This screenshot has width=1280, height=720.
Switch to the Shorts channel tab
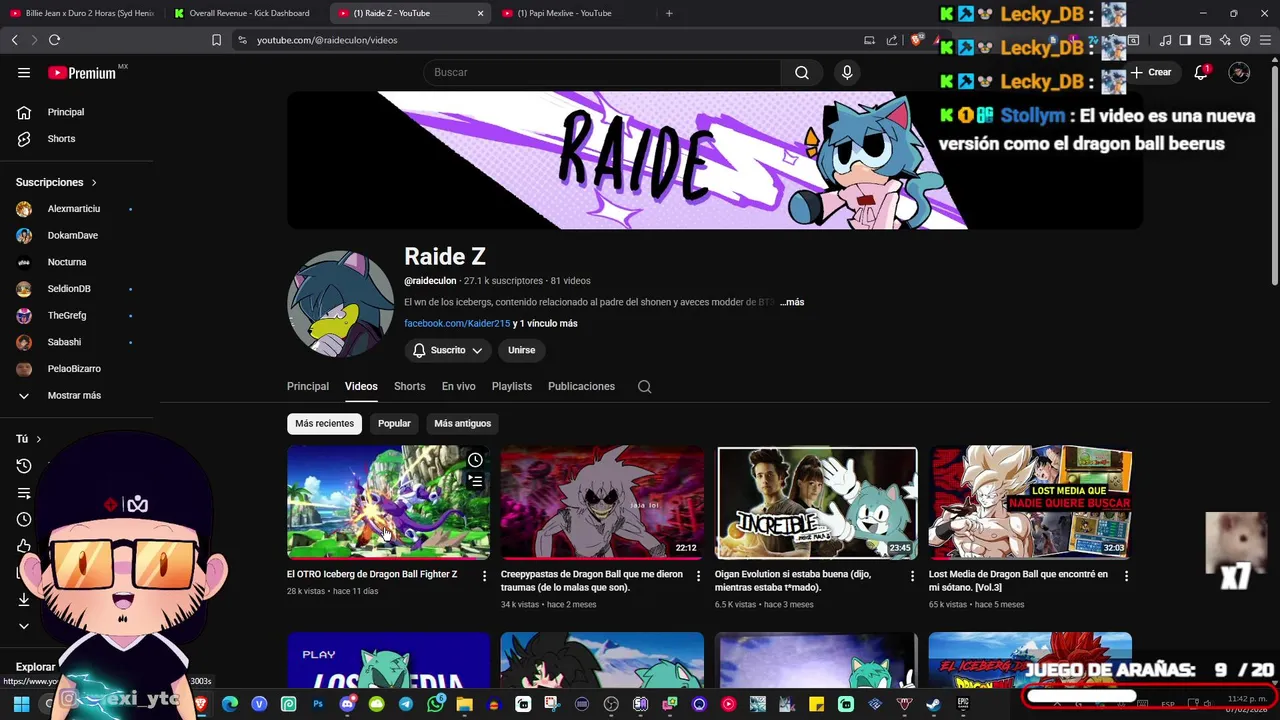[409, 387]
